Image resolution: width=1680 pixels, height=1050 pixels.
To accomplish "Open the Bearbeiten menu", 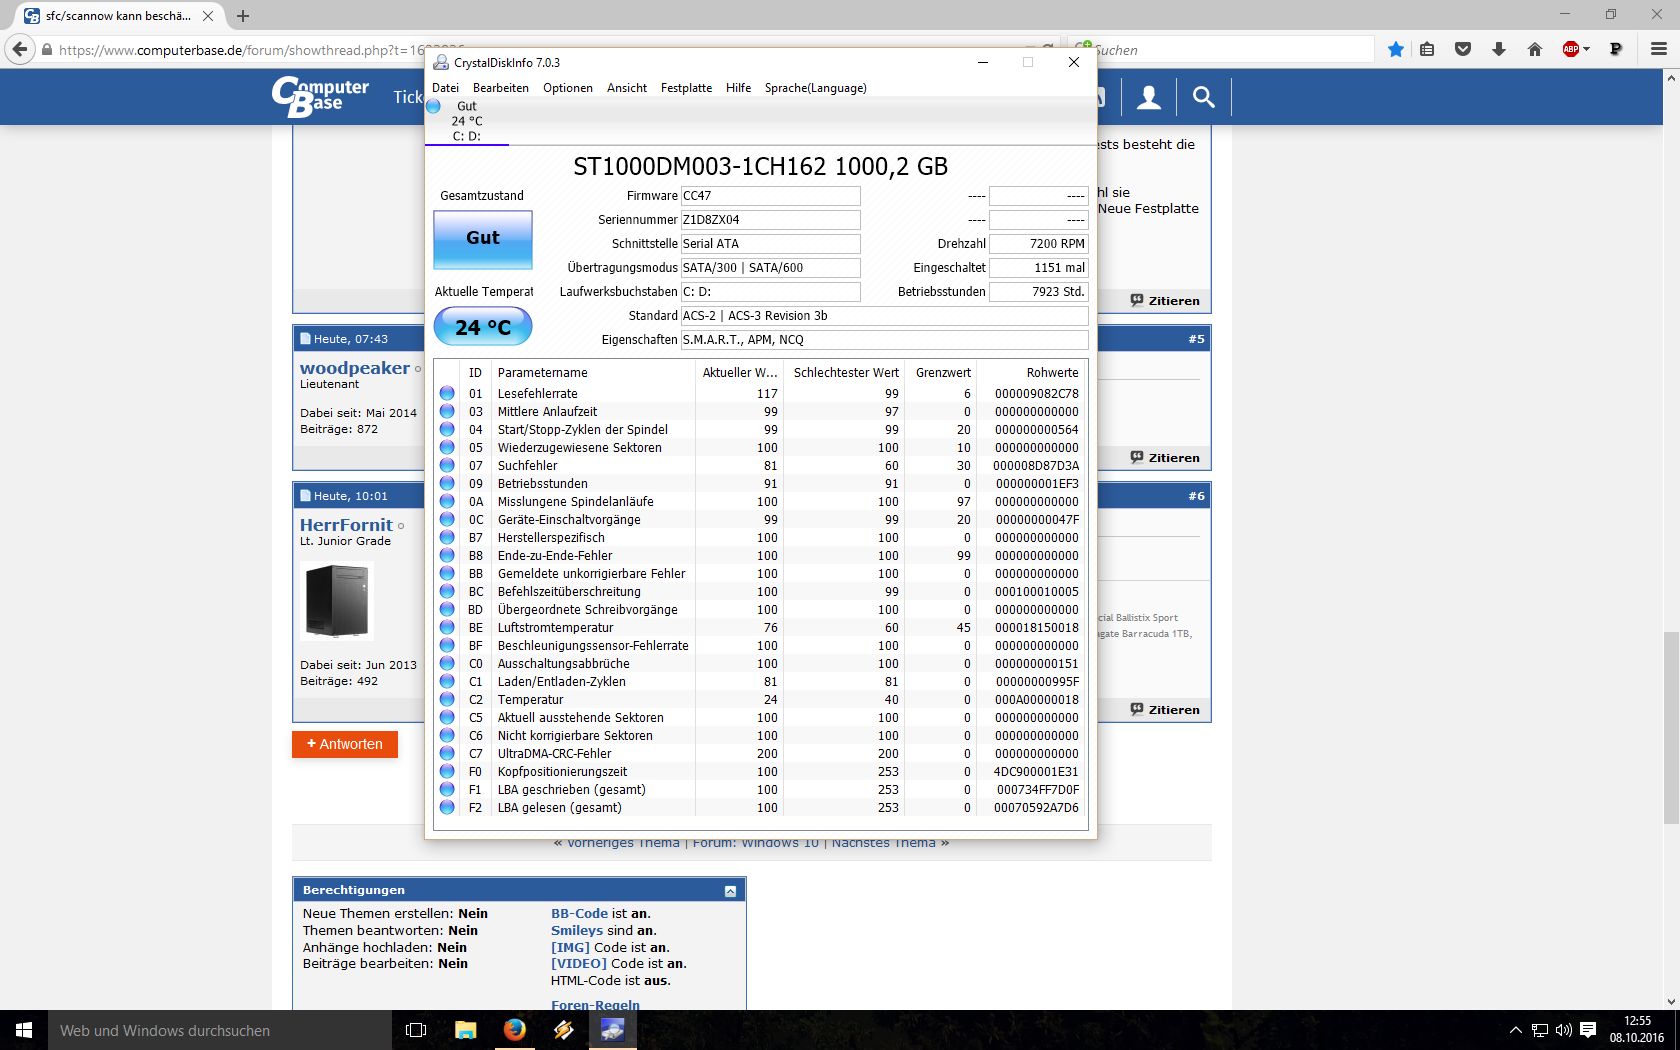I will pyautogui.click(x=500, y=88).
